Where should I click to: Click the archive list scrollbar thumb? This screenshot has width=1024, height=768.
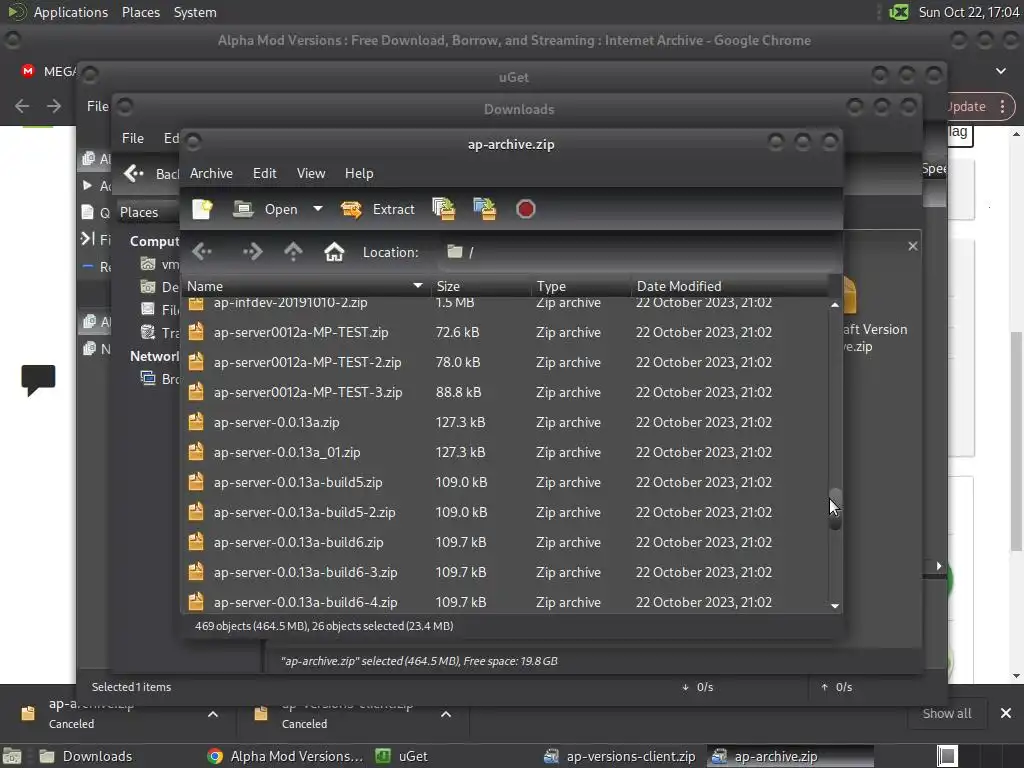[x=835, y=509]
